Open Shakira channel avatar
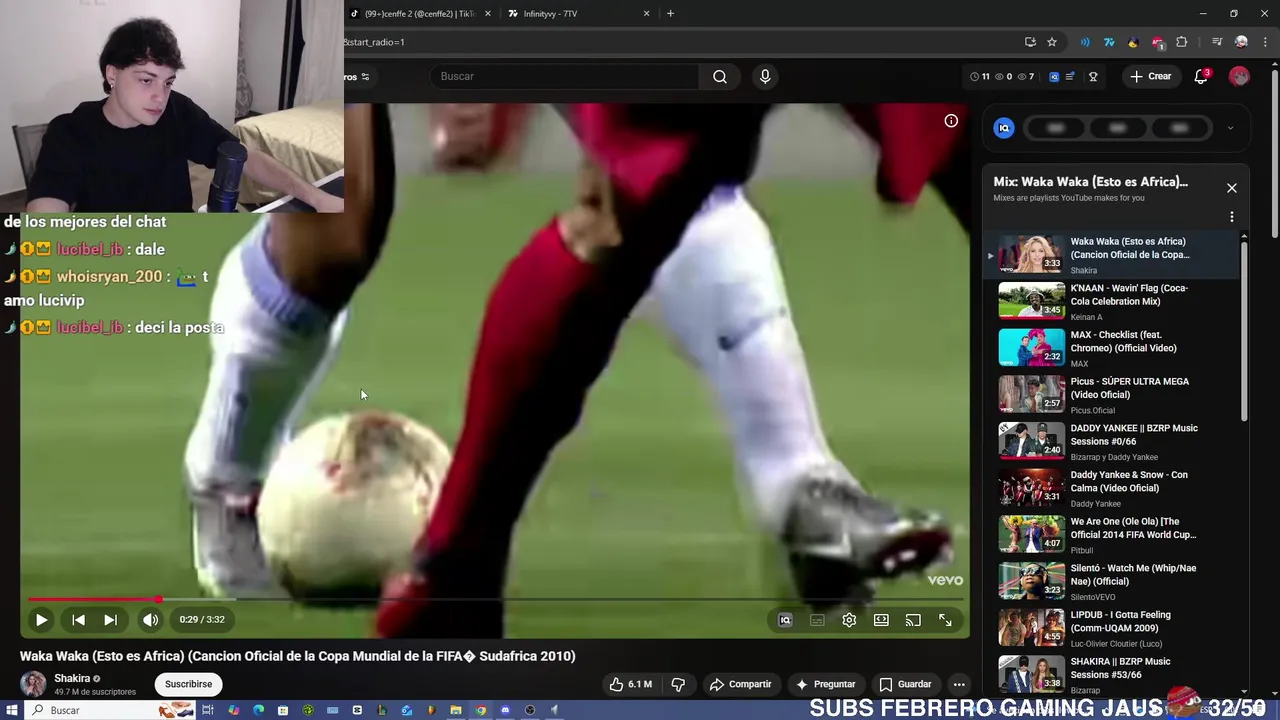 [x=33, y=684]
